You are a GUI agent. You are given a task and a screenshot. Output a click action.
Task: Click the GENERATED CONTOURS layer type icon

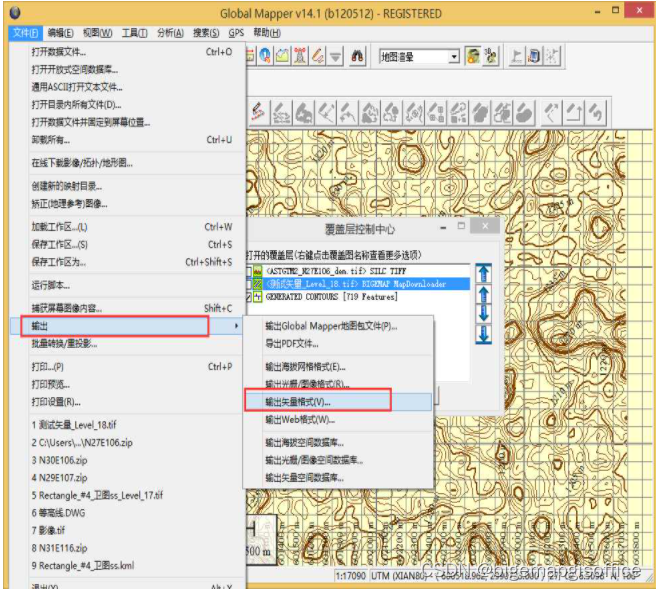tap(257, 297)
